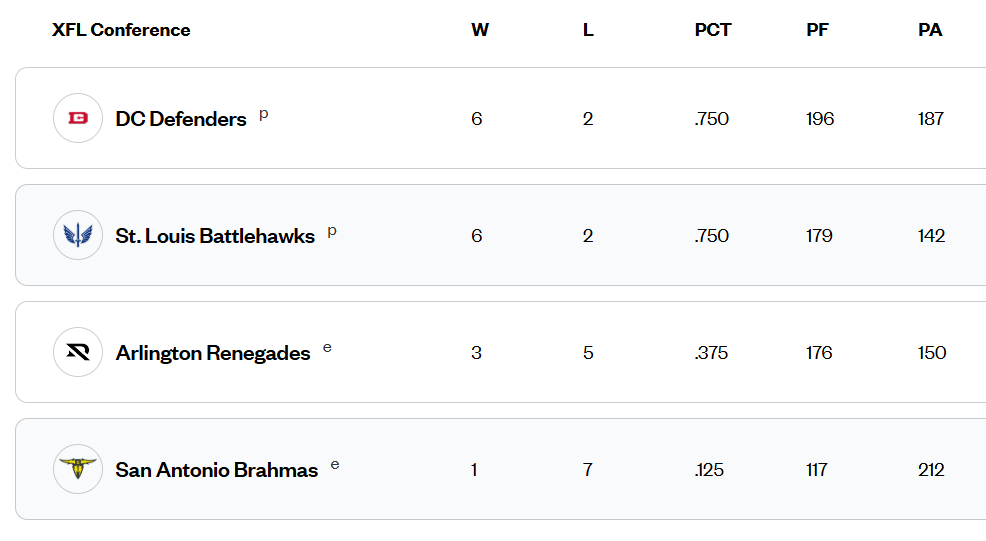
Task: Click the Brahmas eliminated 'e' marker
Action: (335, 465)
